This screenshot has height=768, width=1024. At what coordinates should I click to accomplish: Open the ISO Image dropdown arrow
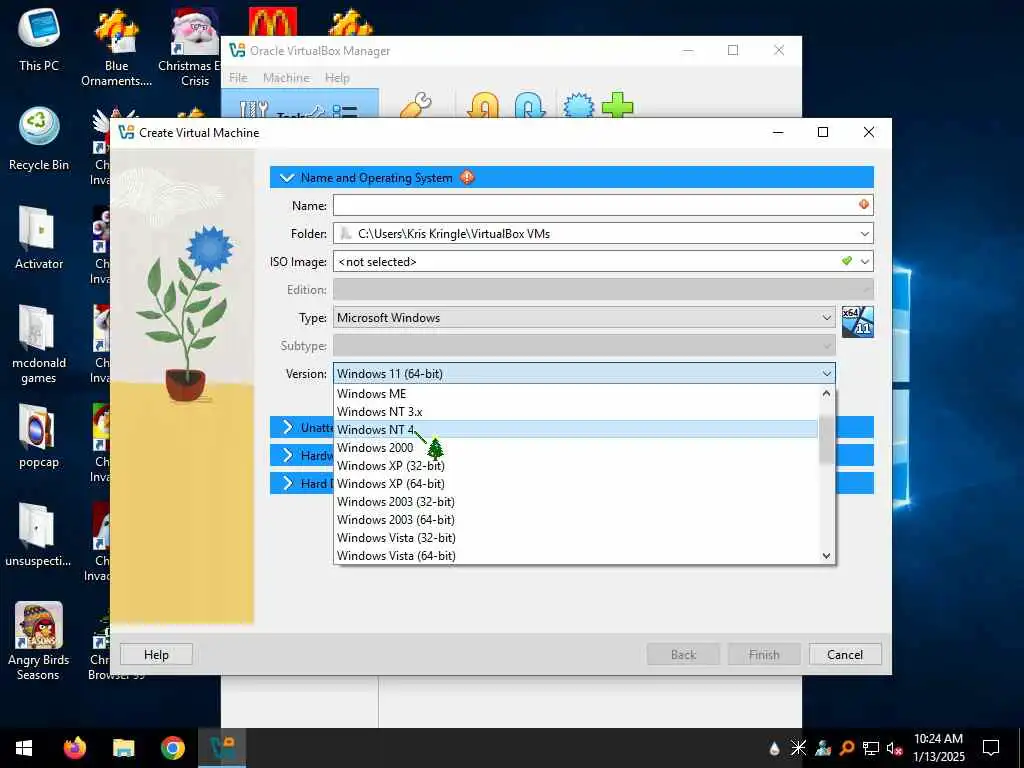(864, 262)
